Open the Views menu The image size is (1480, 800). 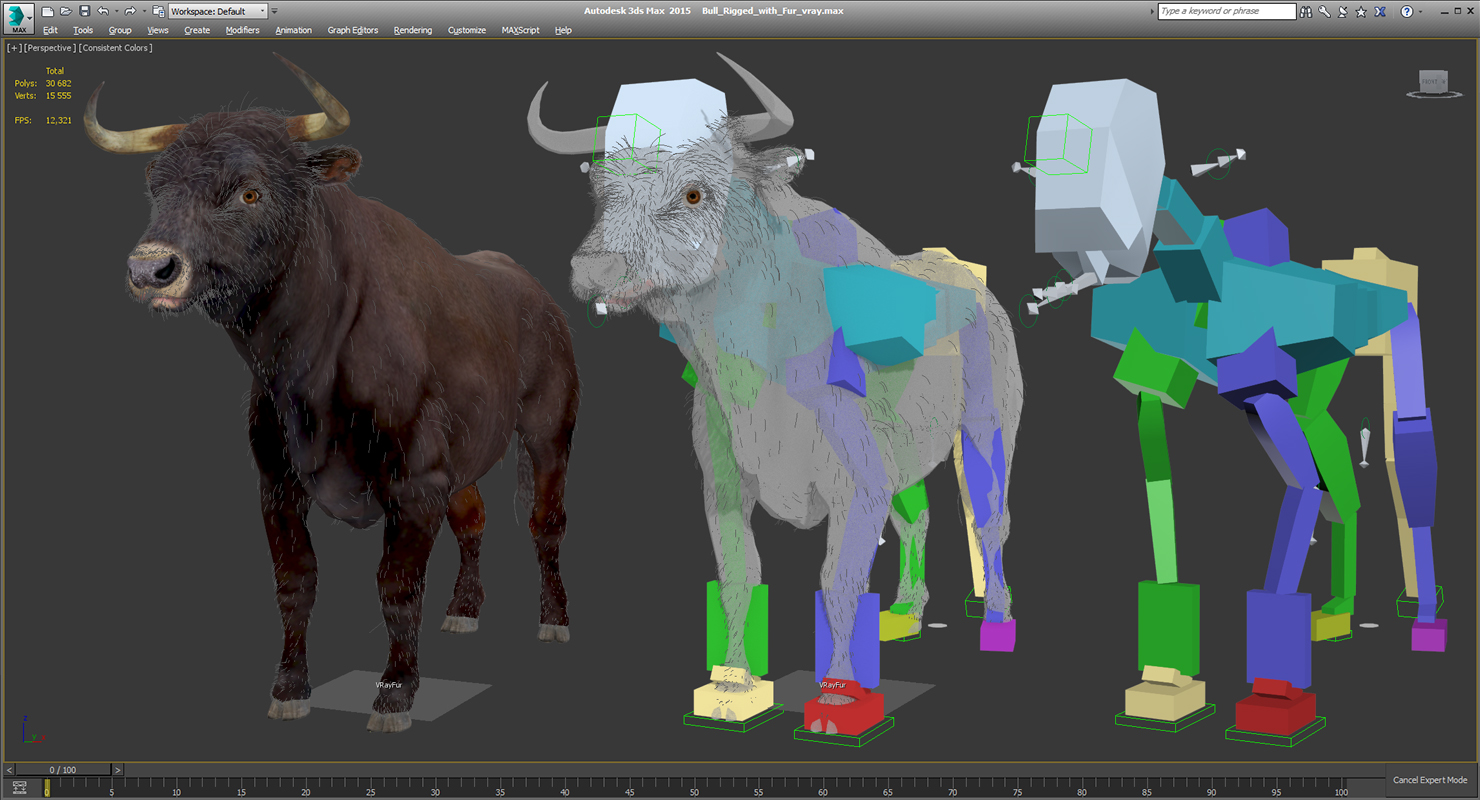[x=158, y=30]
